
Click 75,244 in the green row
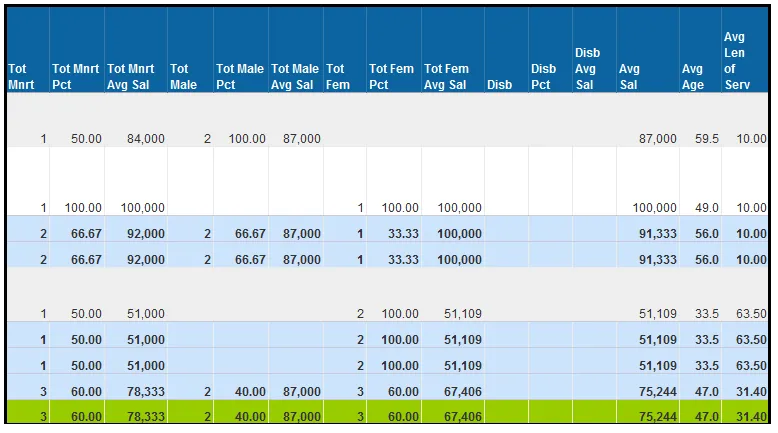pos(657,417)
